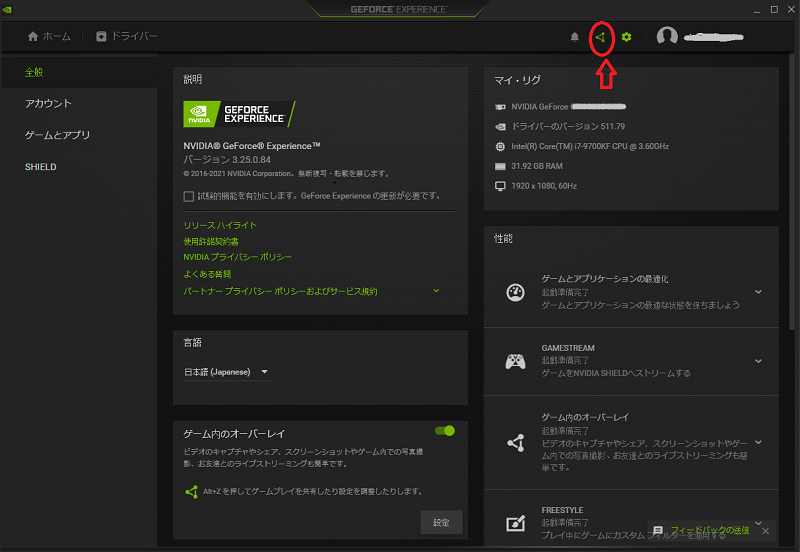The height and width of the screenshot is (552, 800).
Task: Click the 31.92 GB RAM text
Action: click(537, 166)
